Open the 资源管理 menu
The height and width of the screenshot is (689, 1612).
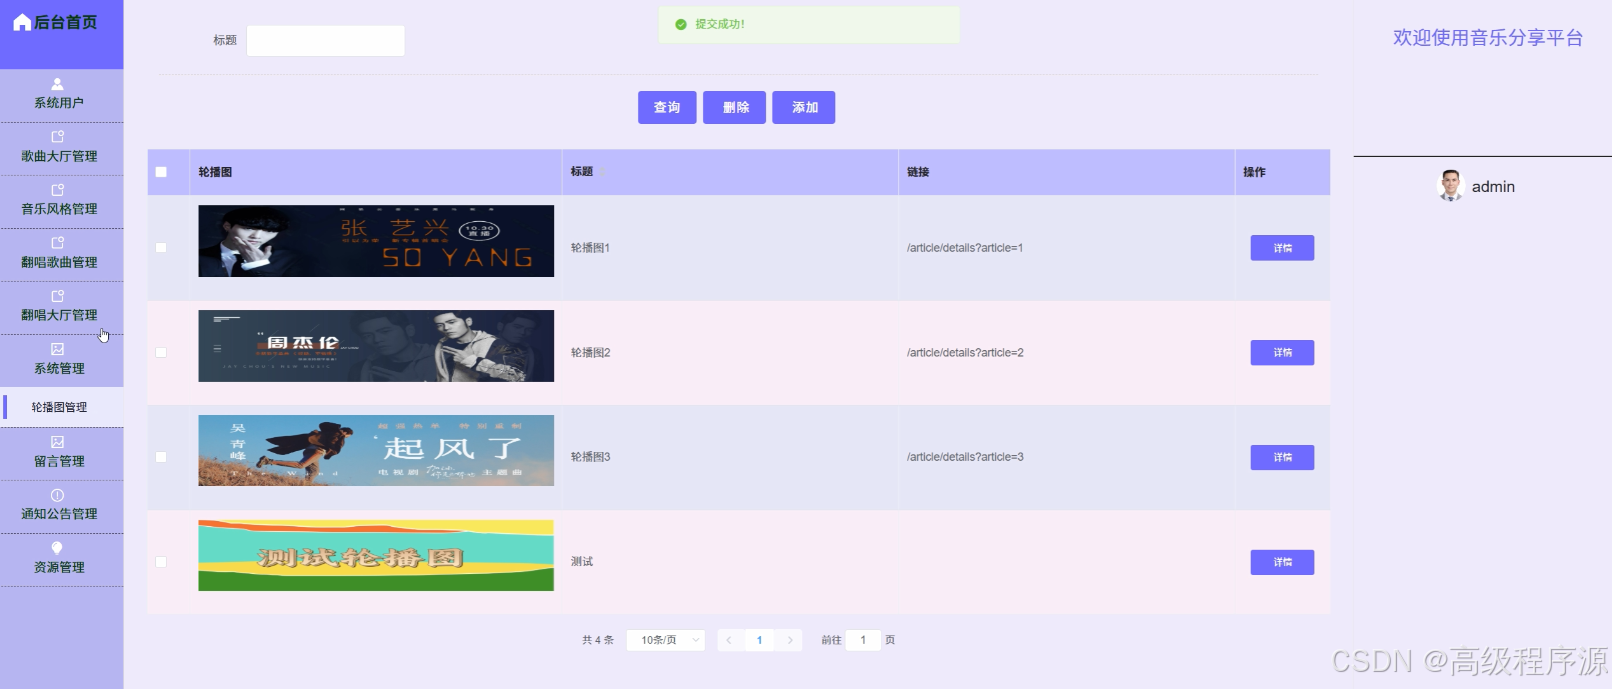pos(61,560)
